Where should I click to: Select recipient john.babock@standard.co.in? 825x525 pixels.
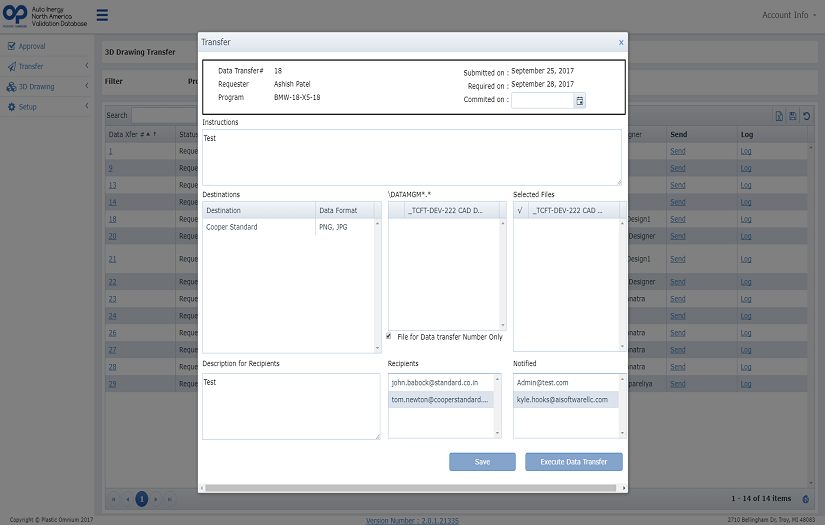point(441,382)
